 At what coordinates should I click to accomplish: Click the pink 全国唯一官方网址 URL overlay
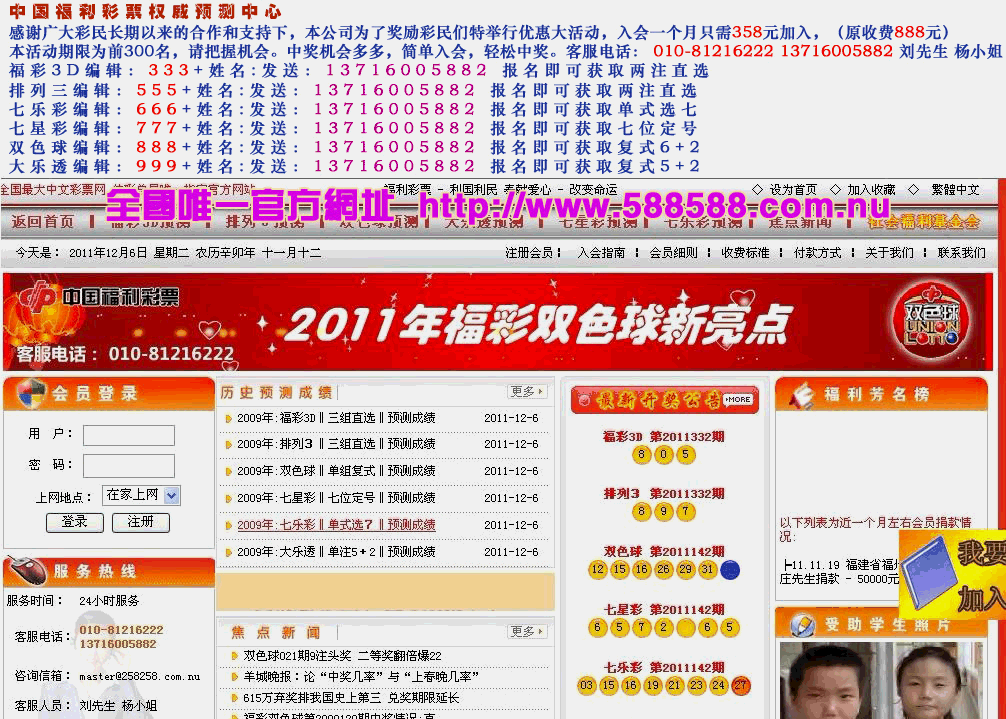tap(498, 206)
